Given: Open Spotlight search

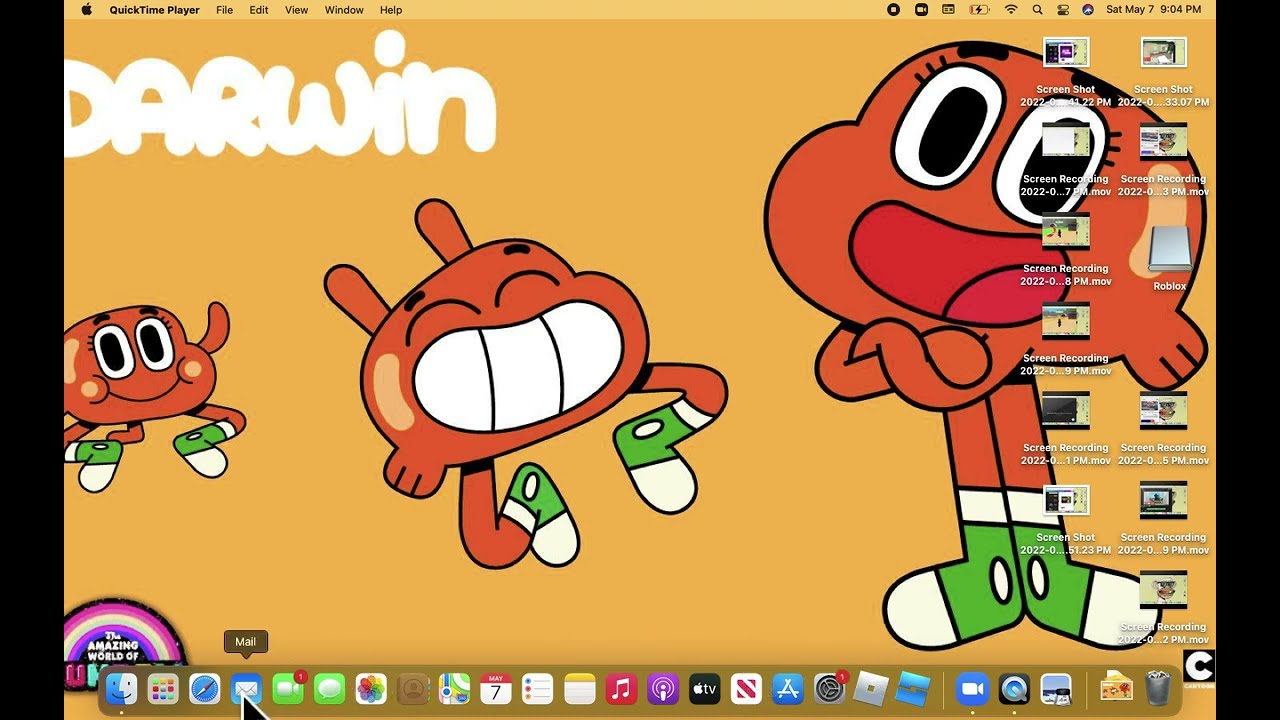Looking at the screenshot, I should pyautogui.click(x=1037, y=10).
